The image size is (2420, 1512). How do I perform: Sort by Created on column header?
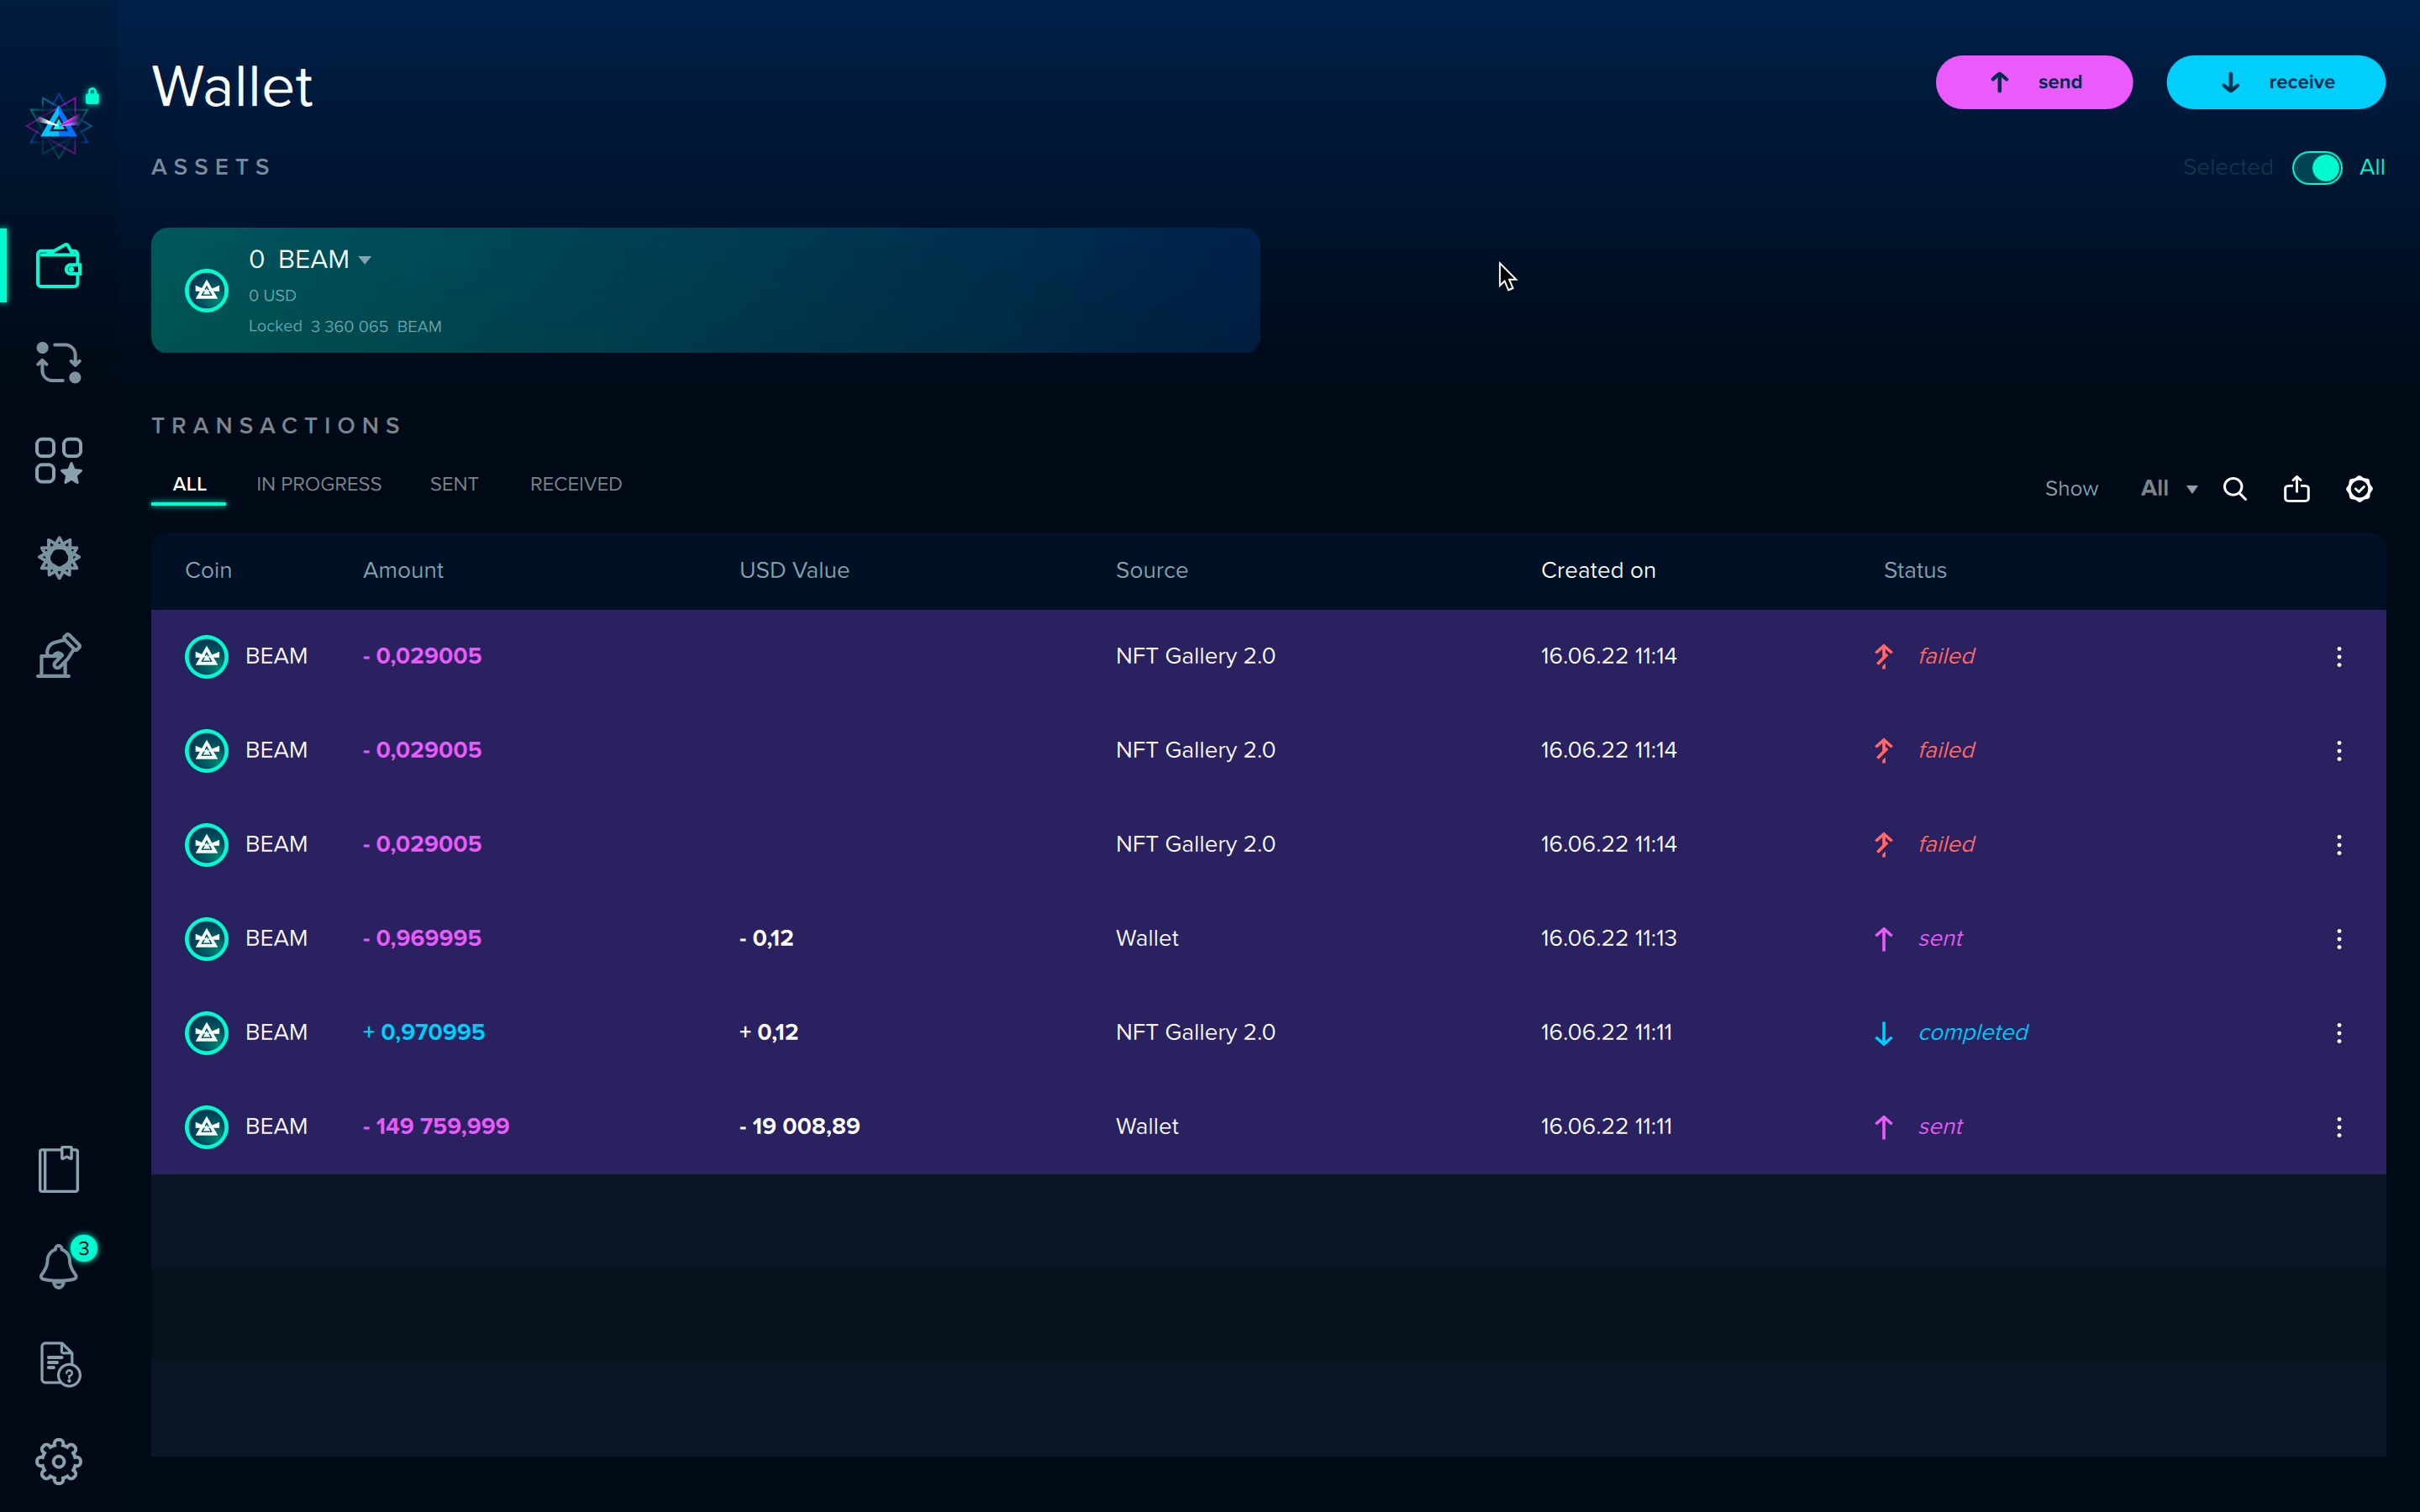1597,570
